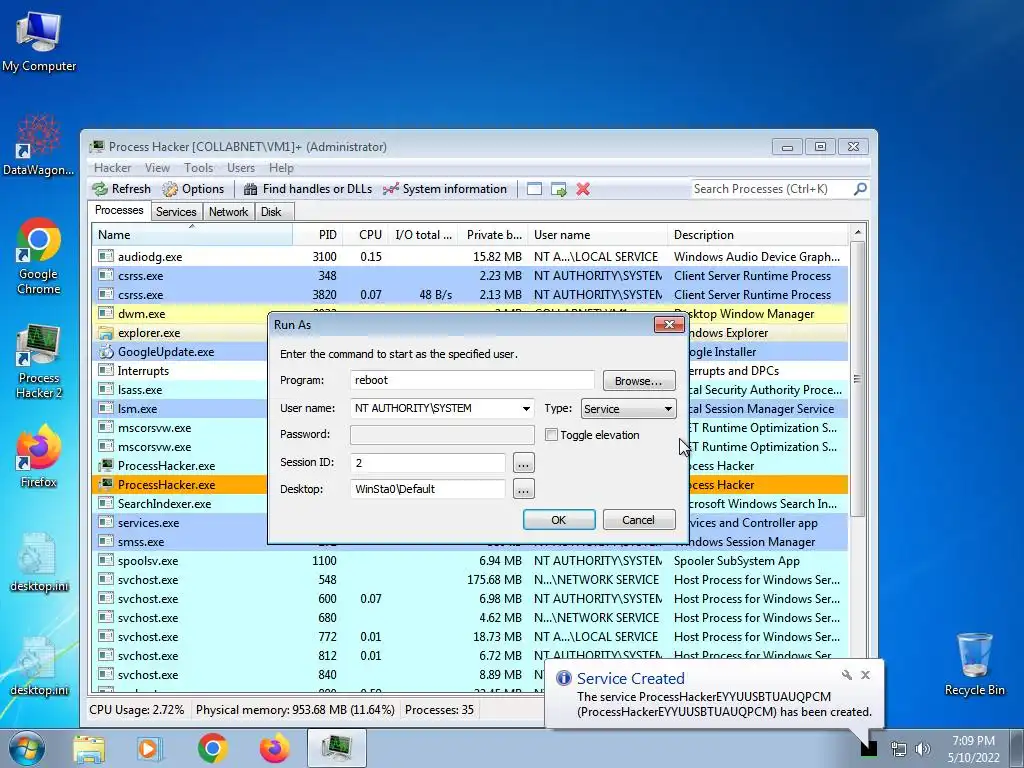Switch to the Services tab

pyautogui.click(x=176, y=212)
